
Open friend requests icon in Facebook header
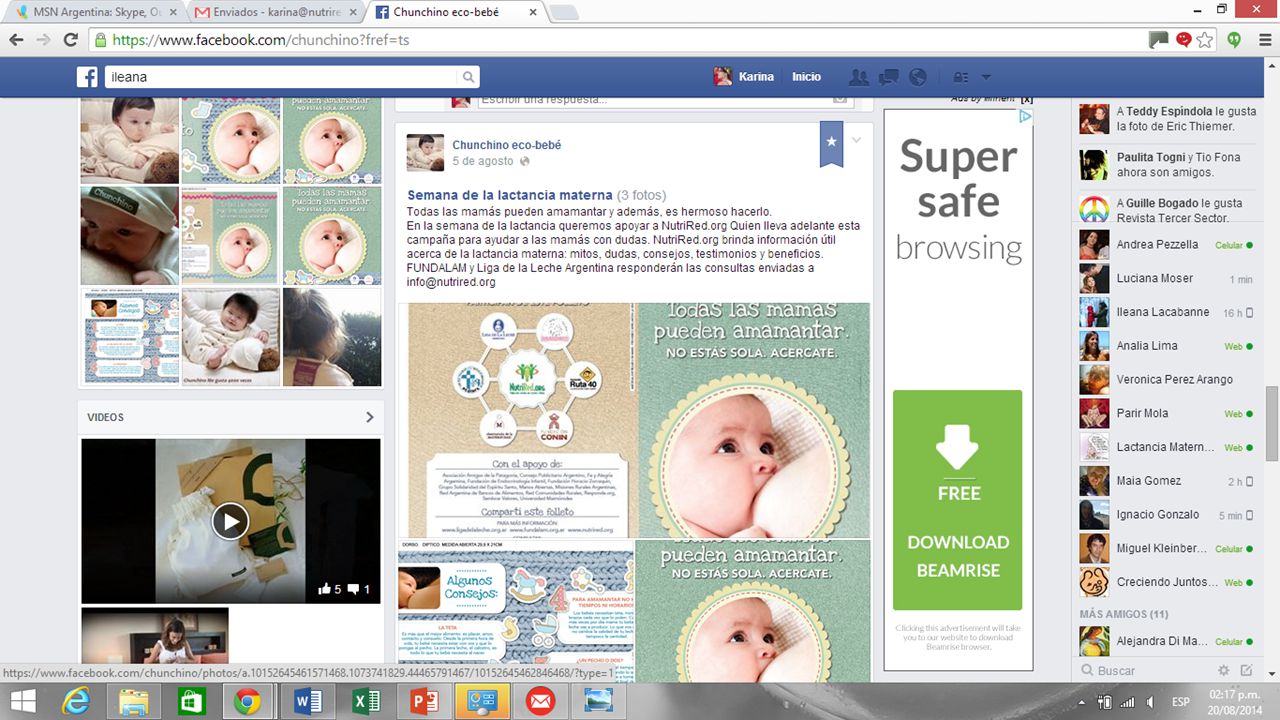pos(858,77)
